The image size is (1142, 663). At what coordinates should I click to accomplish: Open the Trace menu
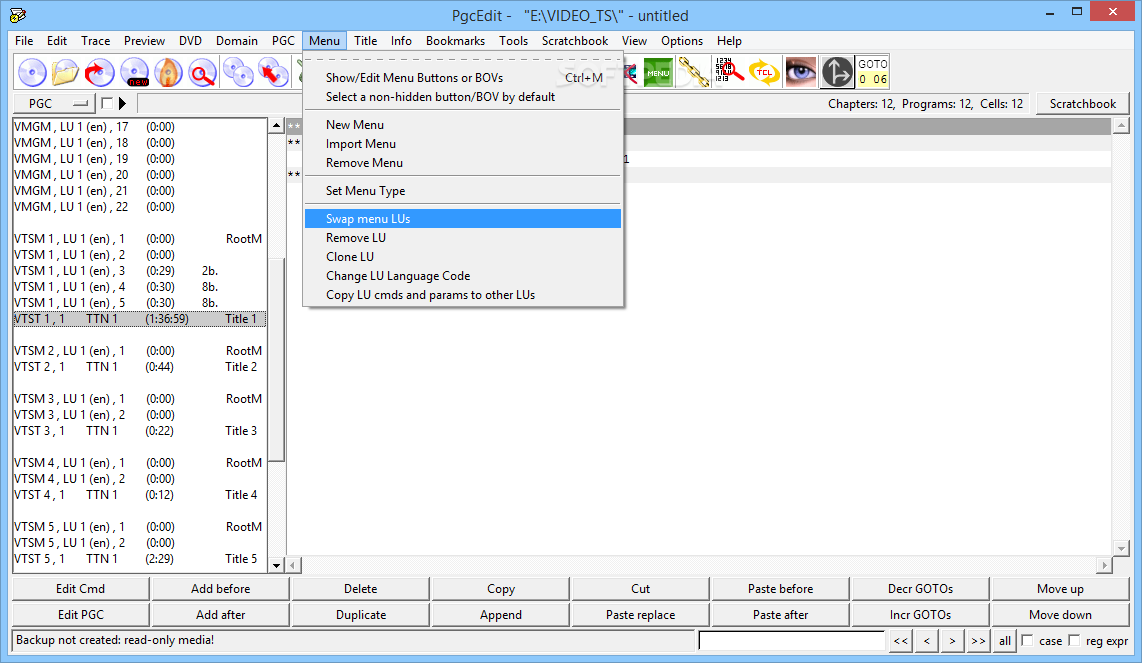coord(95,41)
